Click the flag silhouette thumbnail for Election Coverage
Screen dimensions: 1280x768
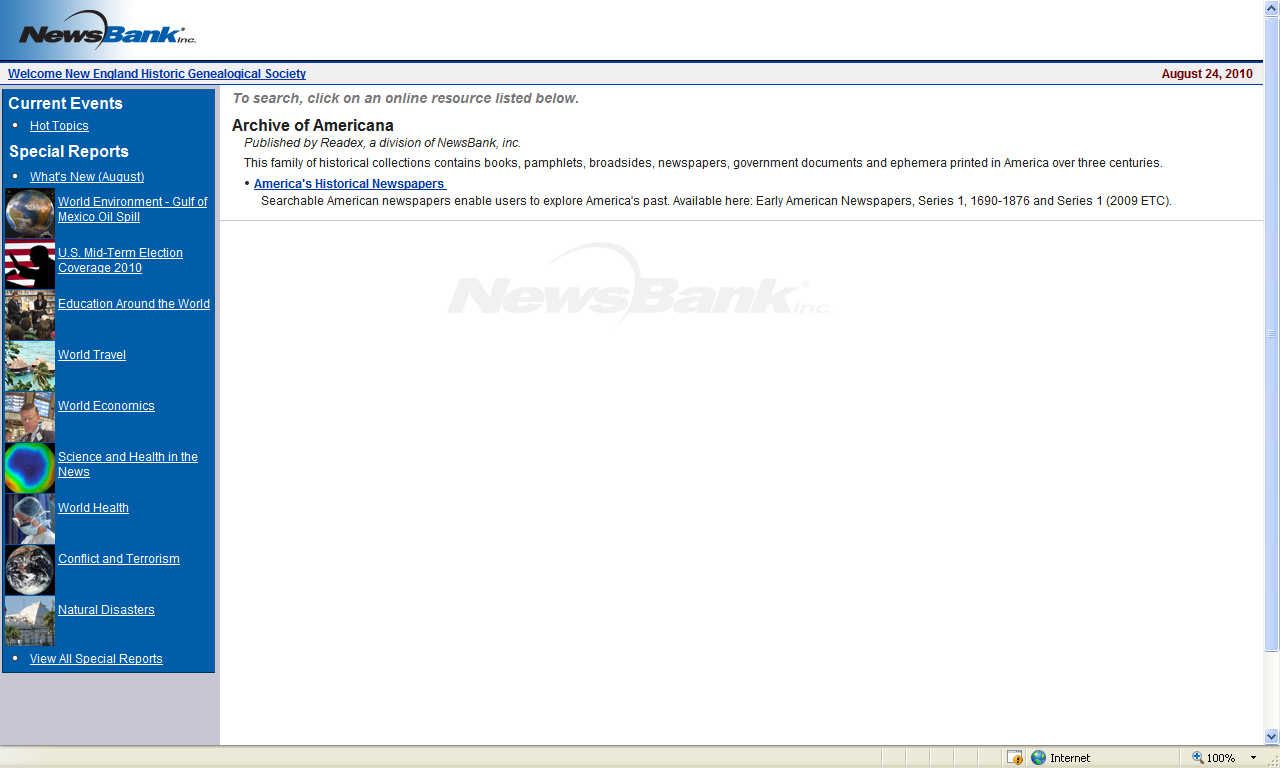point(30,264)
